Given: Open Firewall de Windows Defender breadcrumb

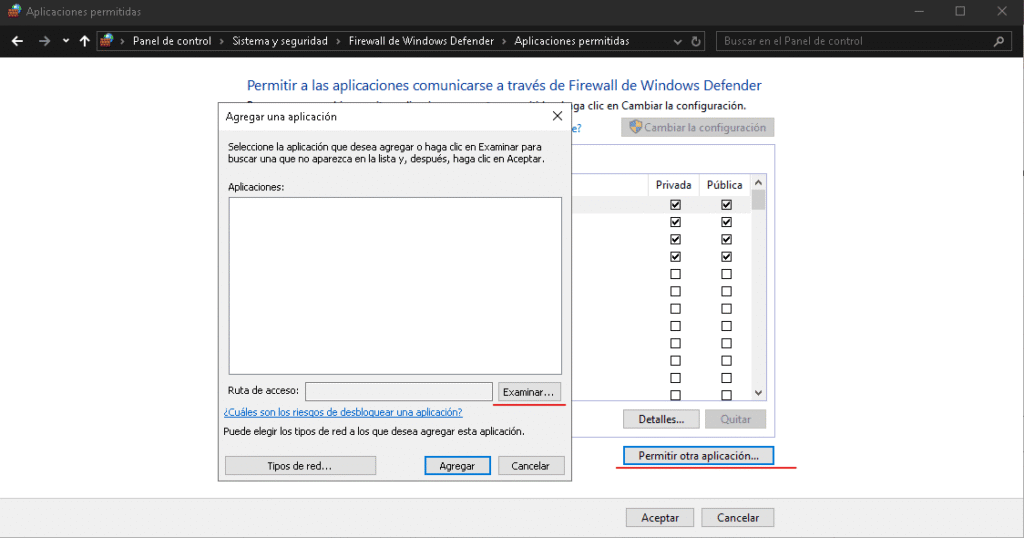Looking at the screenshot, I should pos(421,41).
